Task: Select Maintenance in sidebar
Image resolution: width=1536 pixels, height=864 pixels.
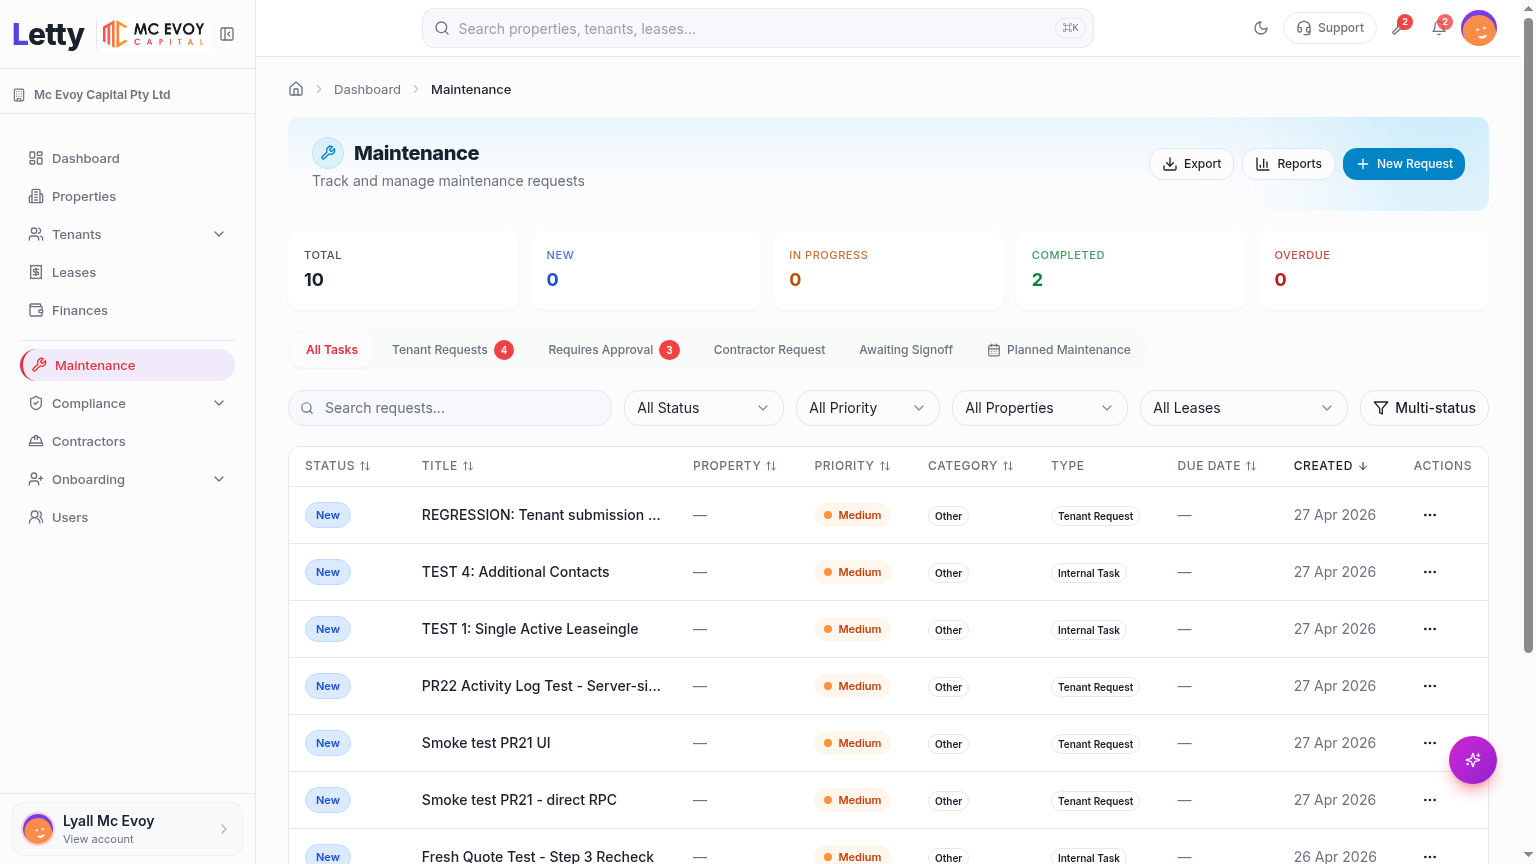Action: (x=127, y=365)
